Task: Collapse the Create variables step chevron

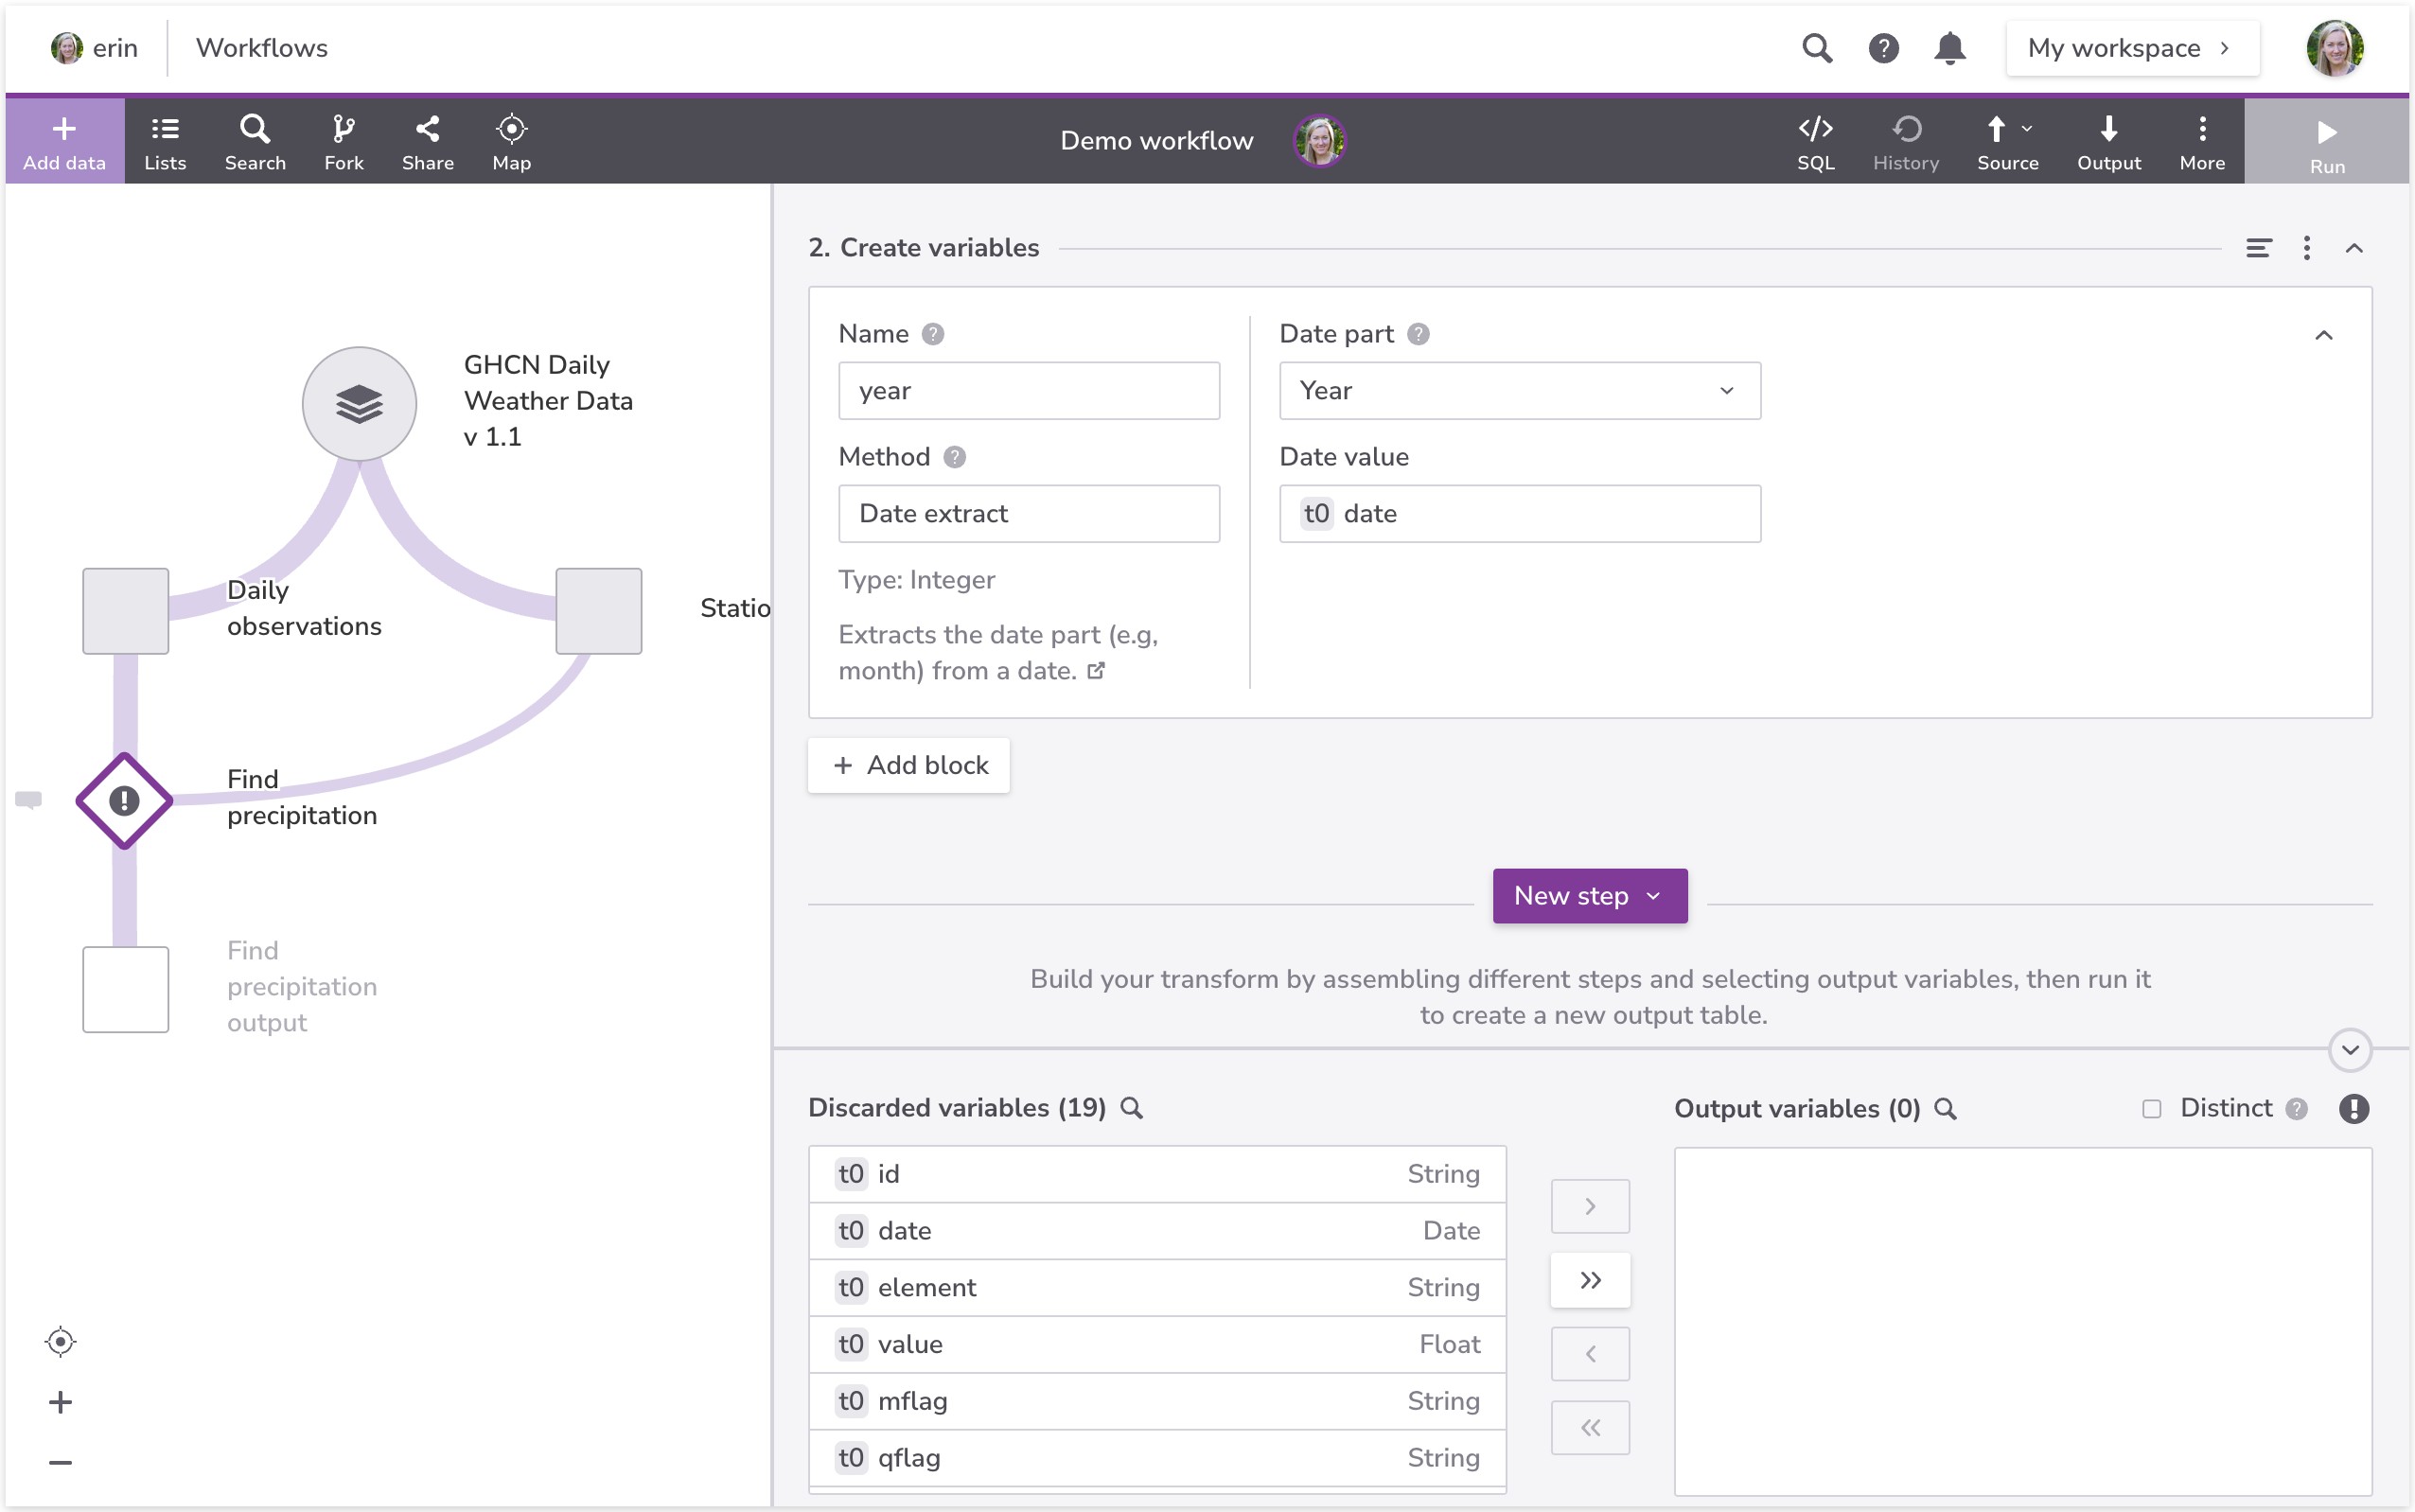Action: click(x=2354, y=248)
